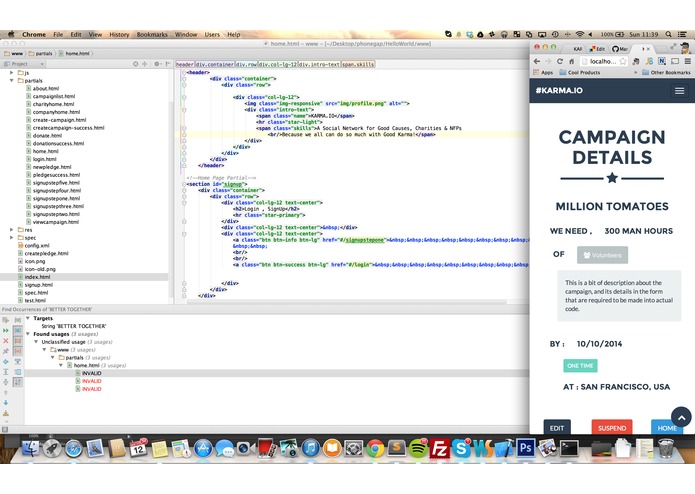Open Spotify from the dock
The image size is (695, 494).
418,448
